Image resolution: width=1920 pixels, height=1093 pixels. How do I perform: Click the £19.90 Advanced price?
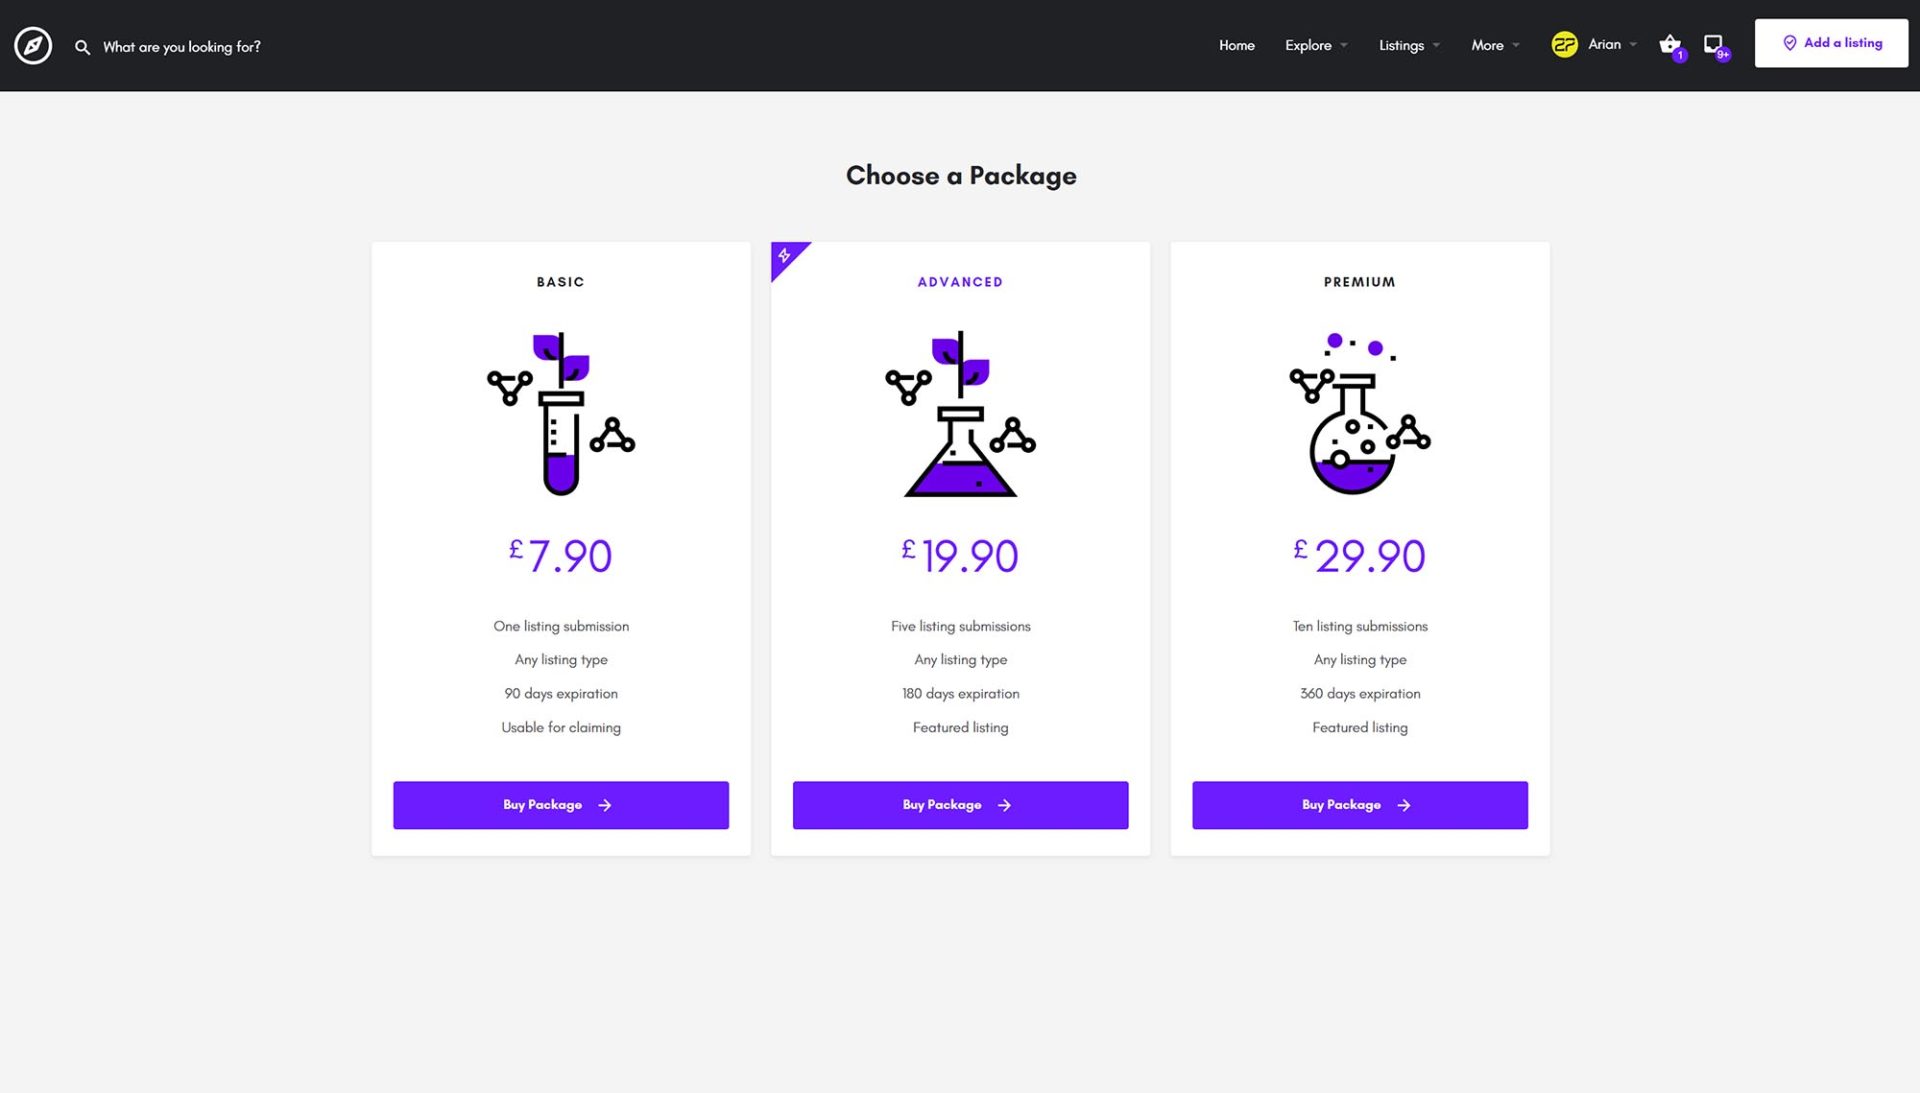tap(960, 556)
